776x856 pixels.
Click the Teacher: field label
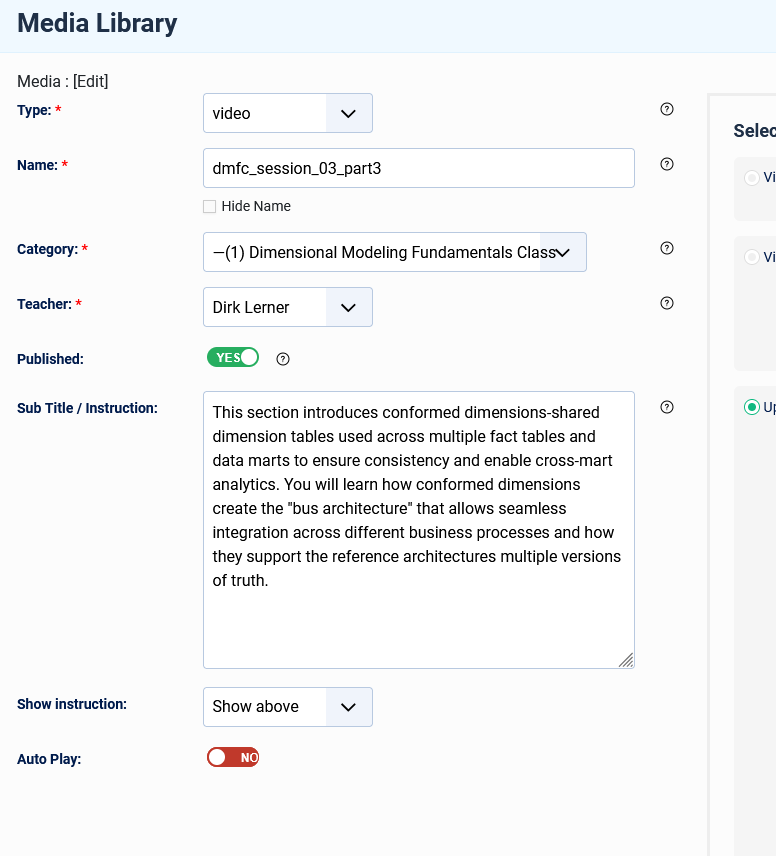click(x=44, y=304)
